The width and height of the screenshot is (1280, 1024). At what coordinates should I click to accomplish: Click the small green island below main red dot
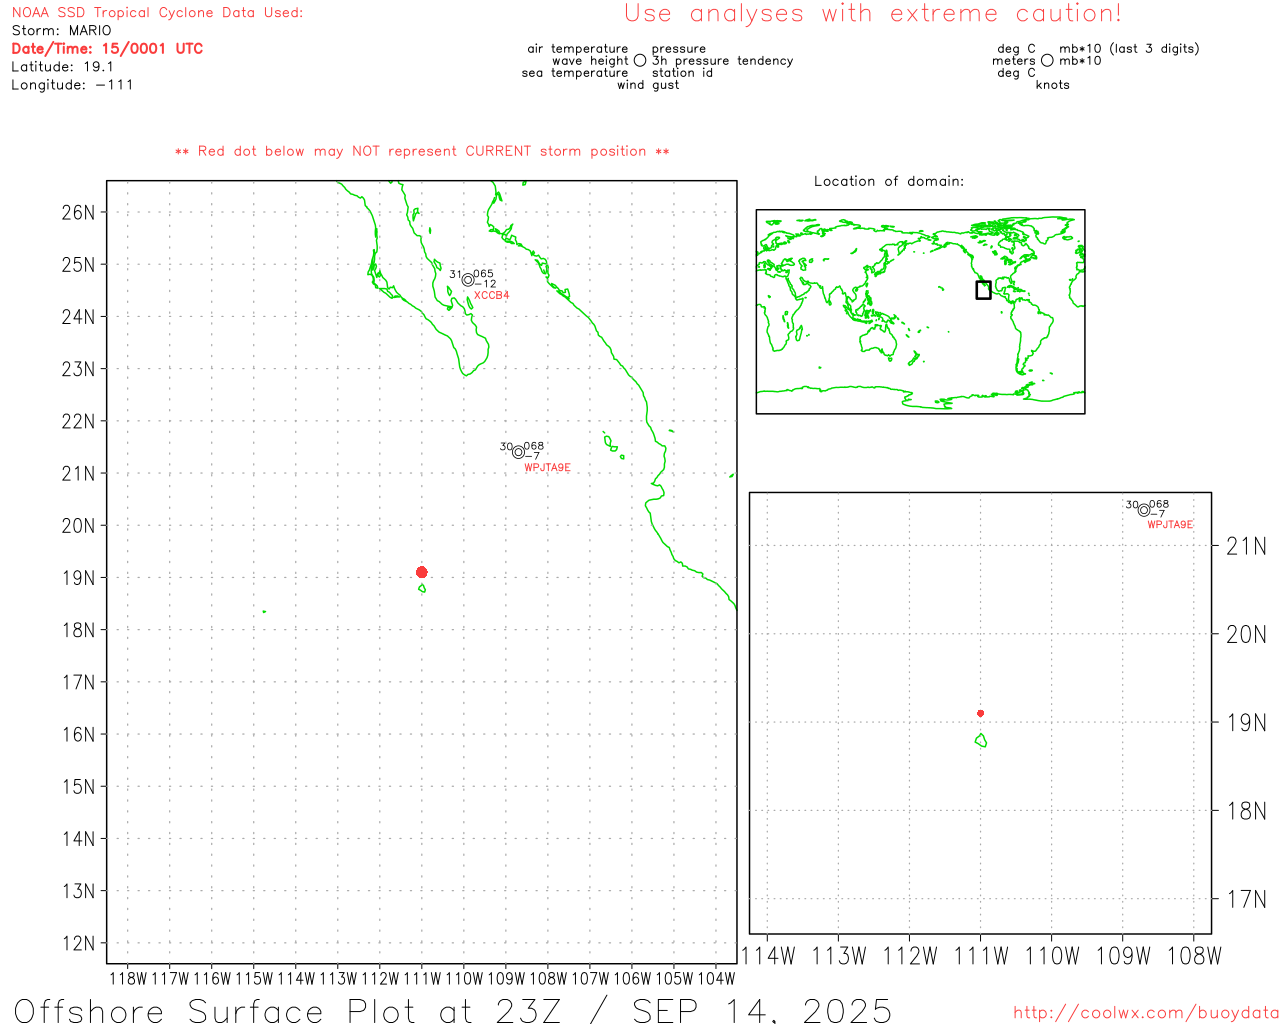point(422,588)
